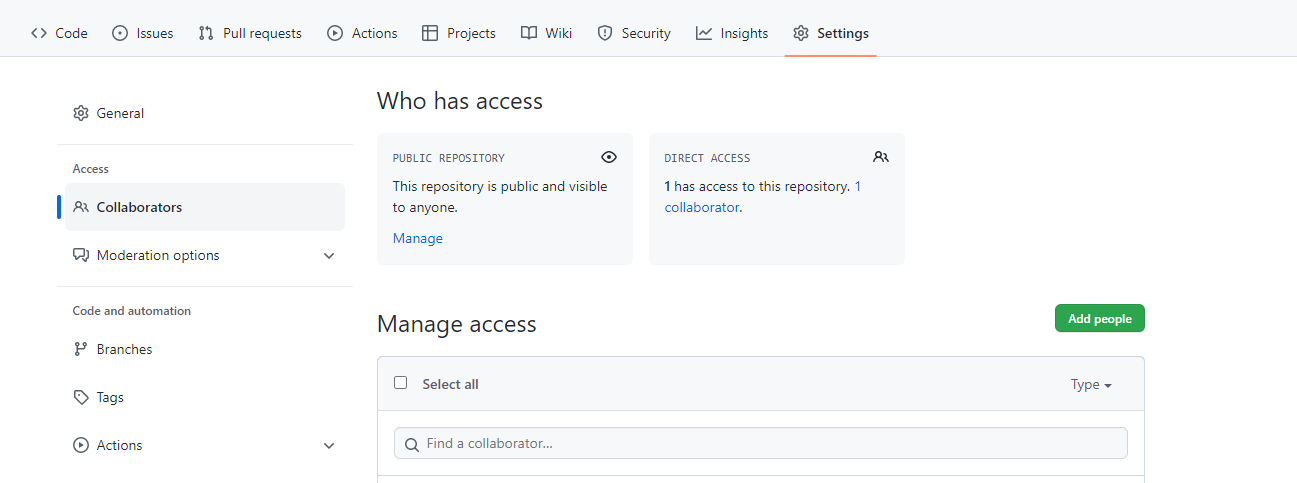This screenshot has width=1297, height=483.
Task: Focus the Find a collaborator search field
Action: point(760,443)
